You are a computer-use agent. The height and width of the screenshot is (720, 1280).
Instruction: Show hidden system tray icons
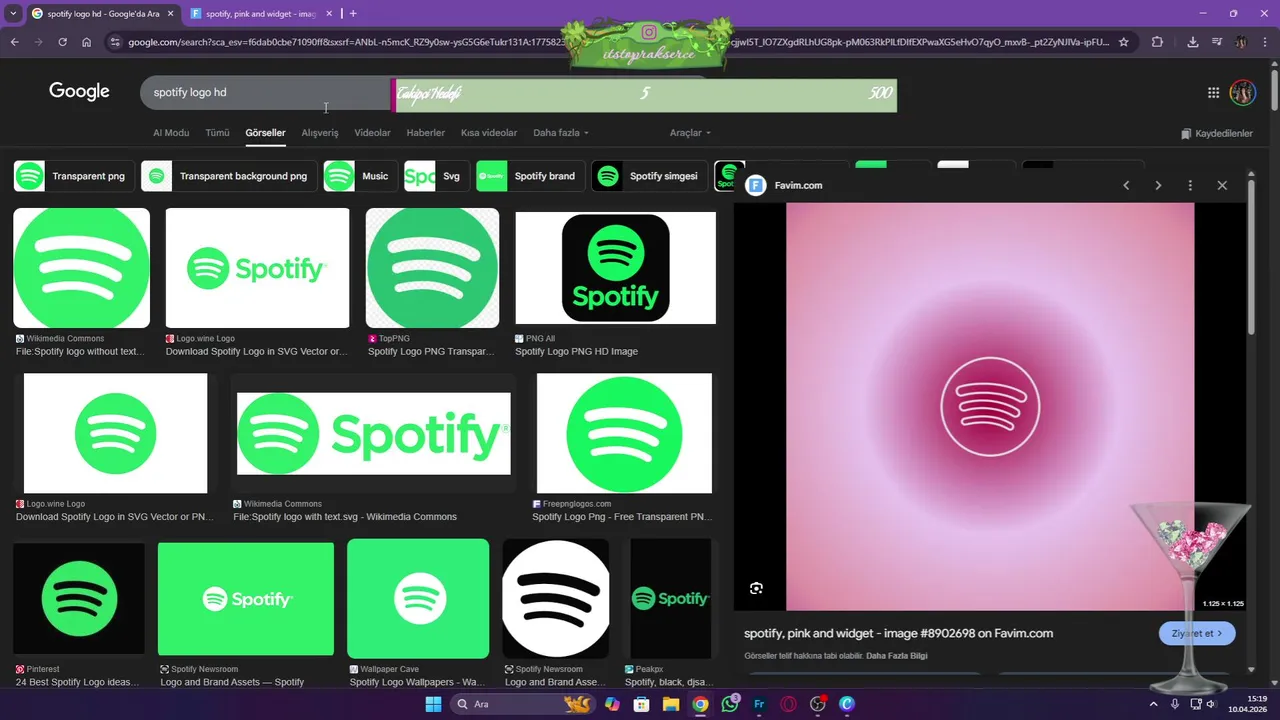[x=1153, y=704]
